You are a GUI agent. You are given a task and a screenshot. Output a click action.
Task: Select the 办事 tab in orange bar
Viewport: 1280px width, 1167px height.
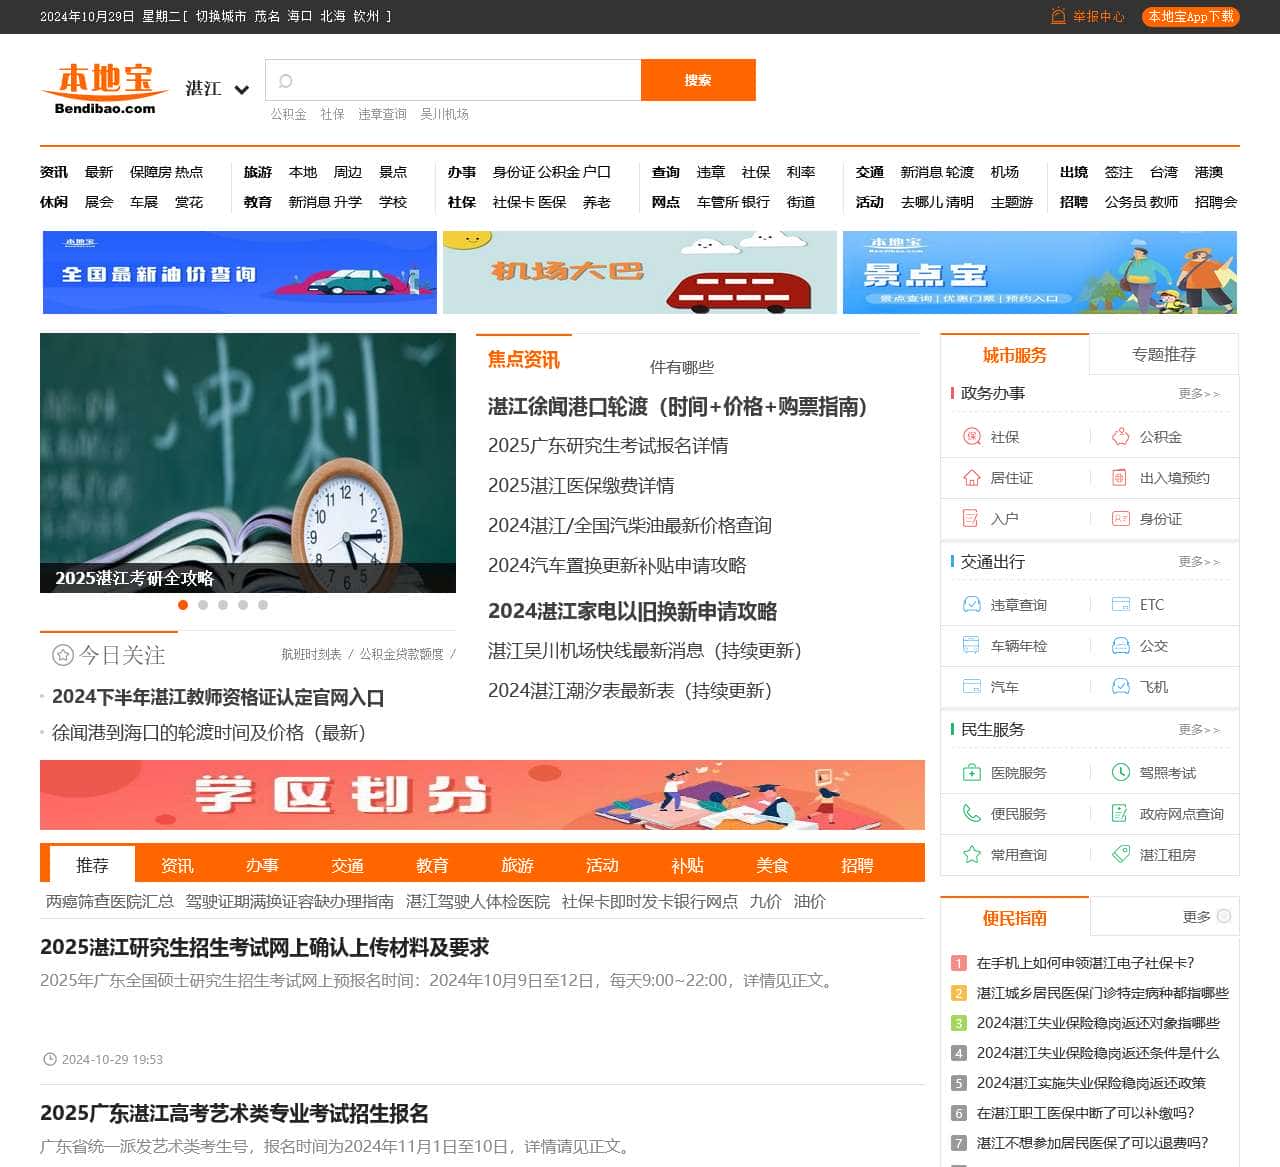[262, 865]
